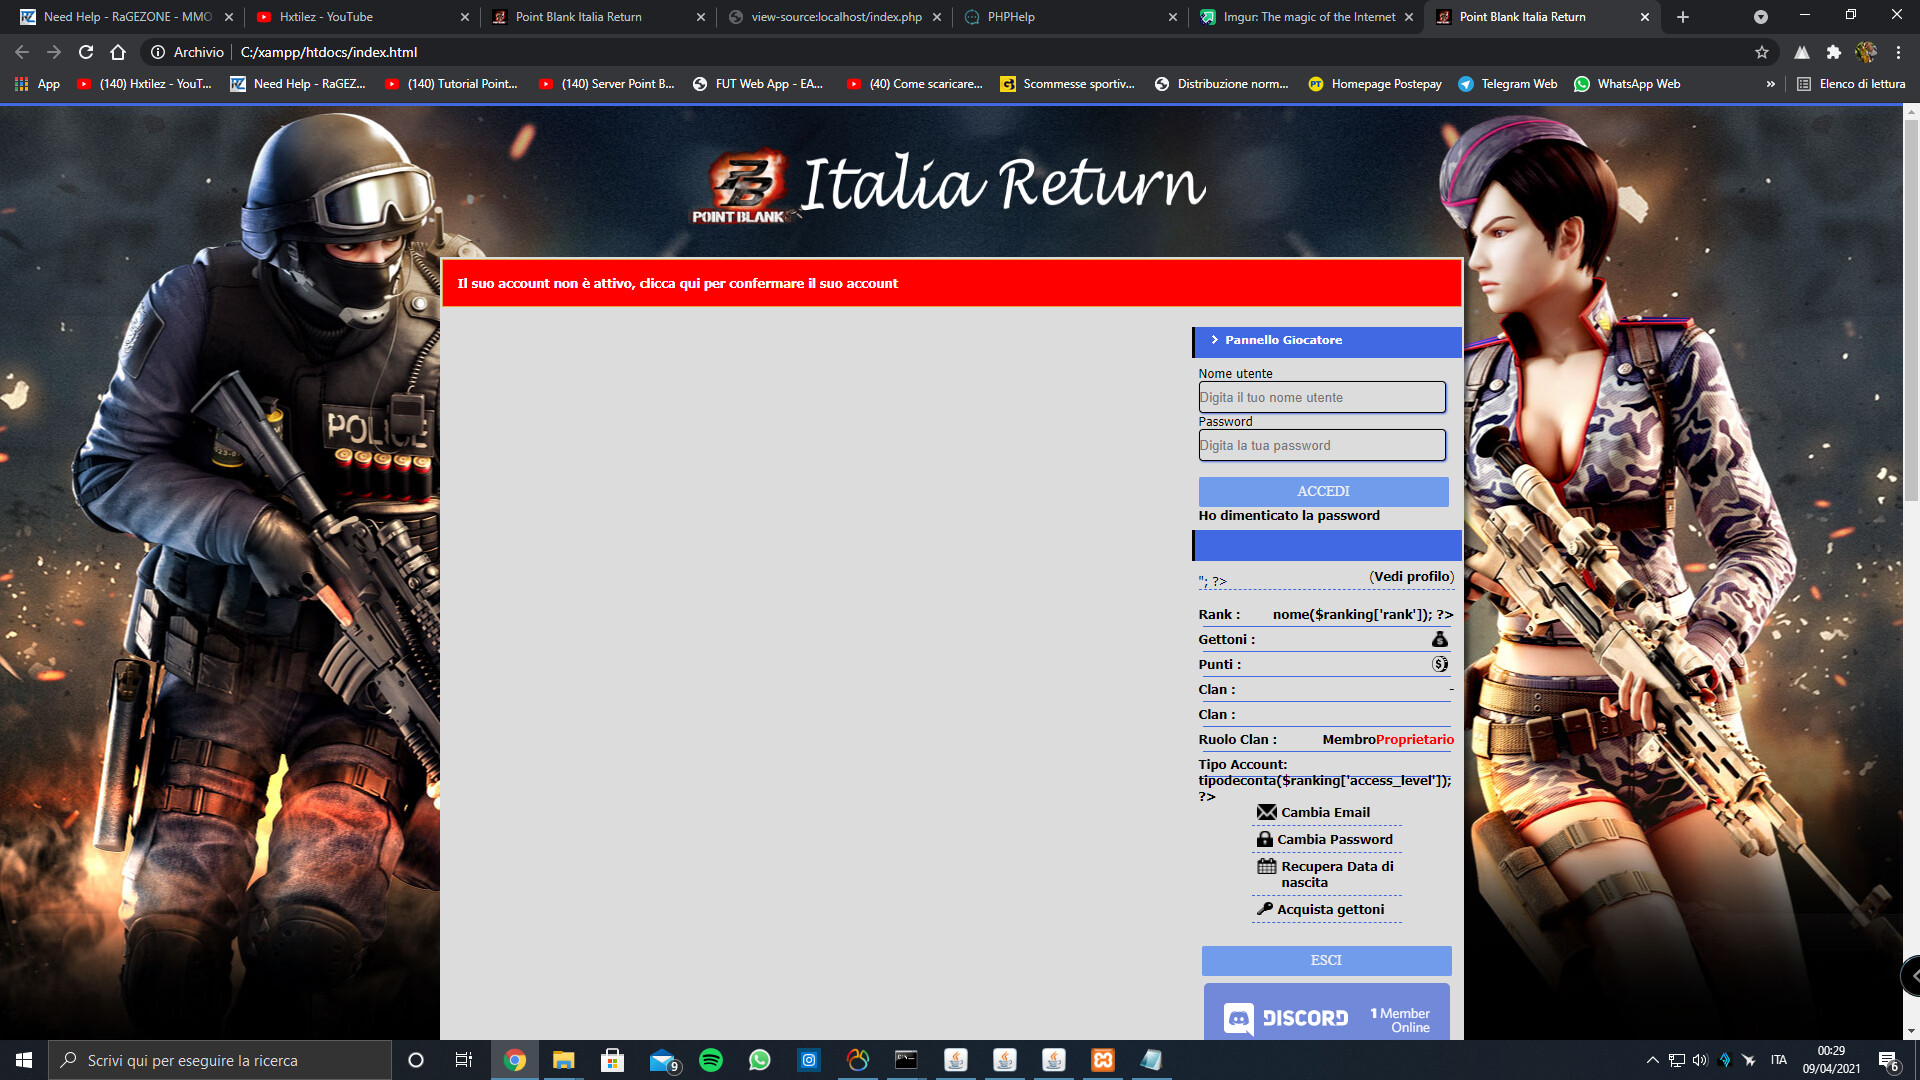The height and width of the screenshot is (1080, 1920).
Task: Open WhatsApp from the taskbar
Action: [760, 1060]
